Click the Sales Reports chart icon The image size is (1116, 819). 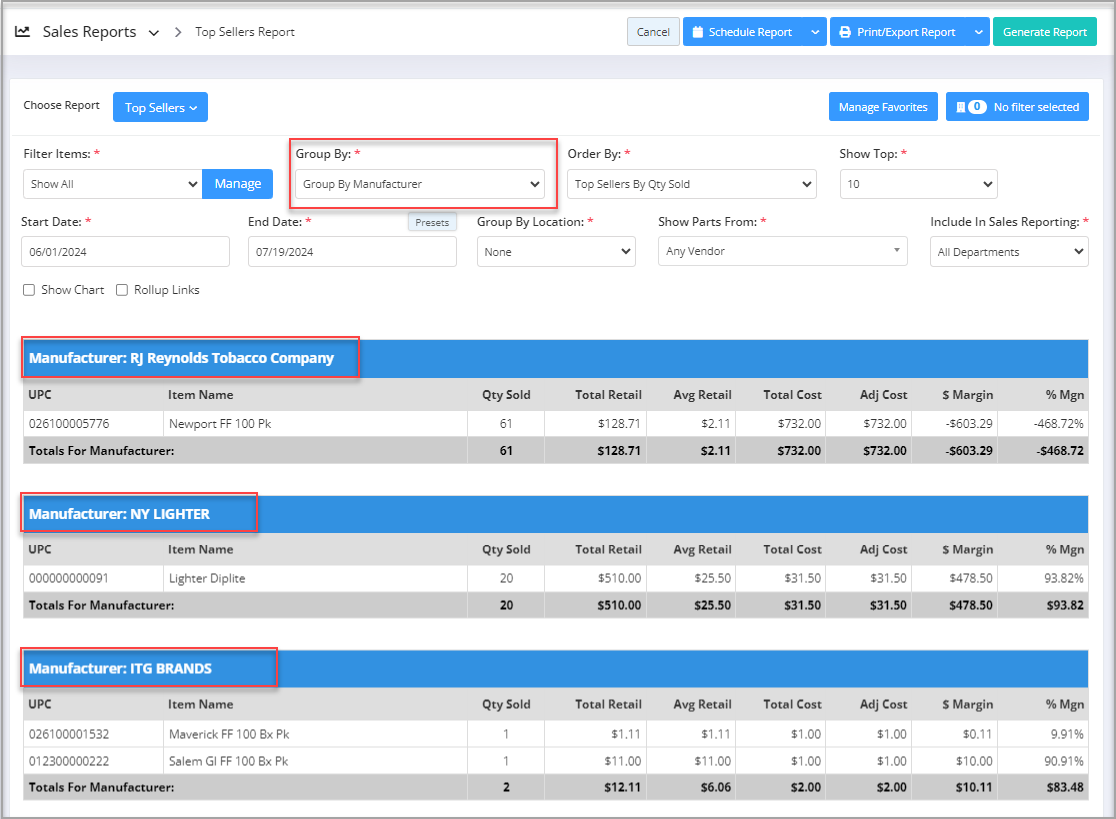click(x=22, y=32)
